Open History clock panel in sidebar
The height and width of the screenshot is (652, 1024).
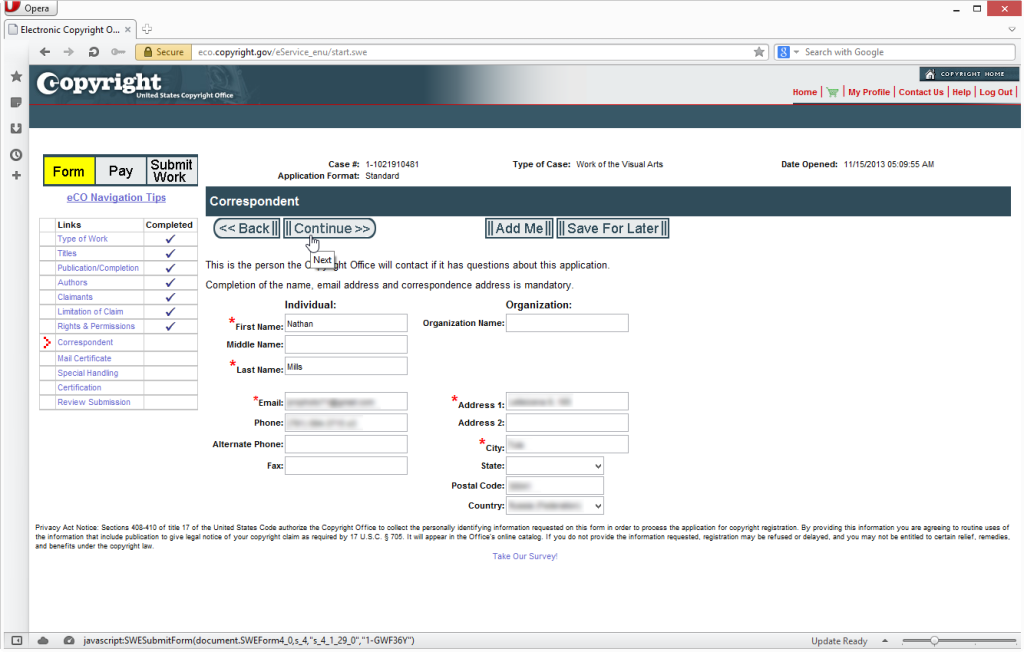pyautogui.click(x=16, y=155)
